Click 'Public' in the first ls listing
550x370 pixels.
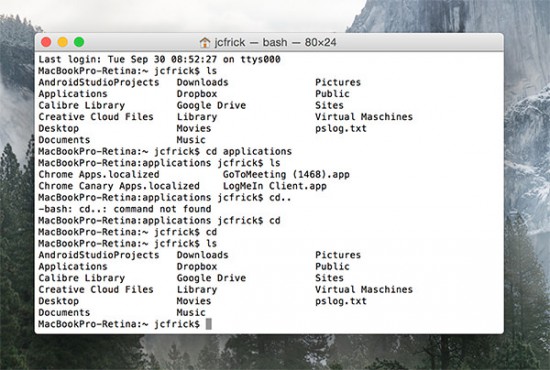click(332, 94)
